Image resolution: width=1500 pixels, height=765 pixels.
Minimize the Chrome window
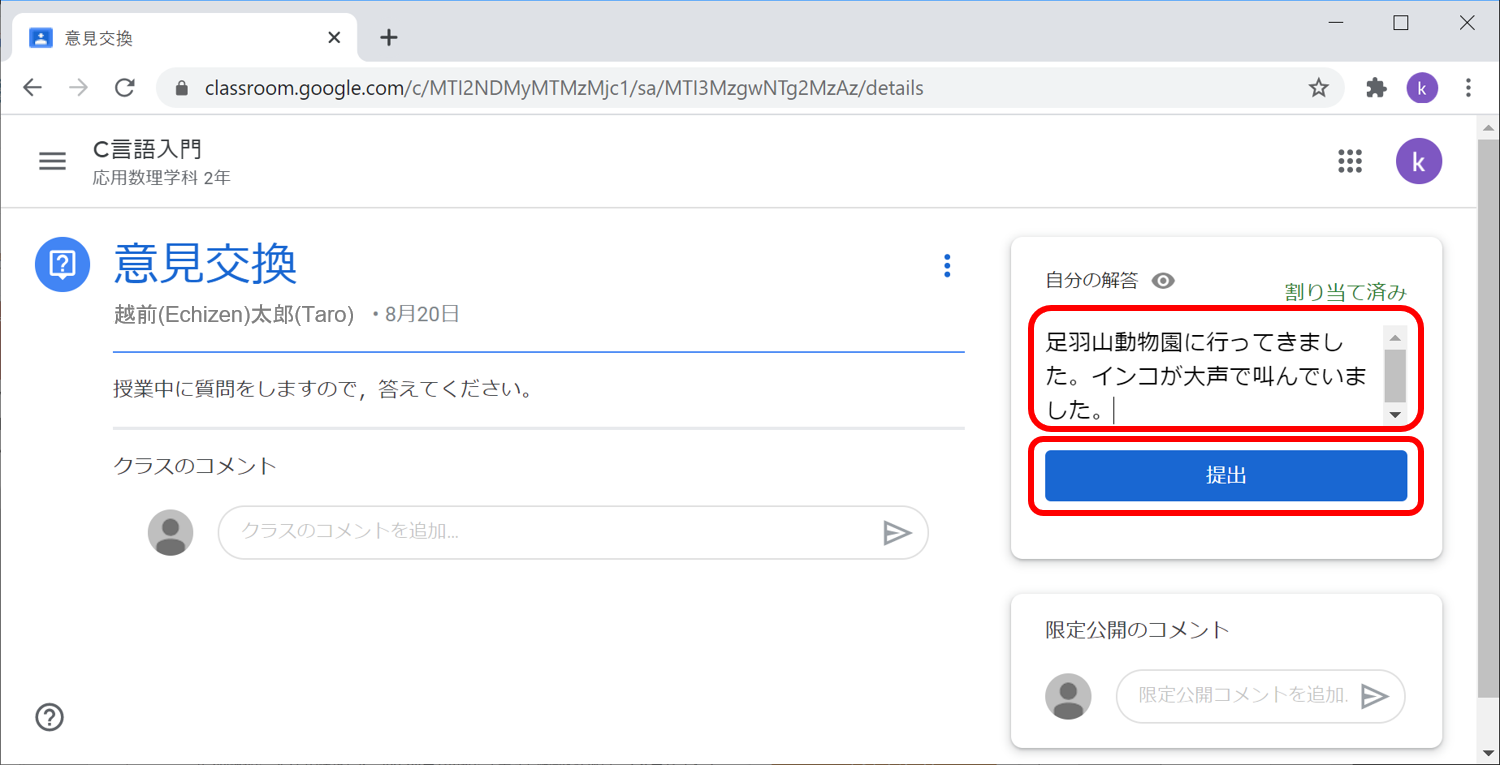point(1335,23)
